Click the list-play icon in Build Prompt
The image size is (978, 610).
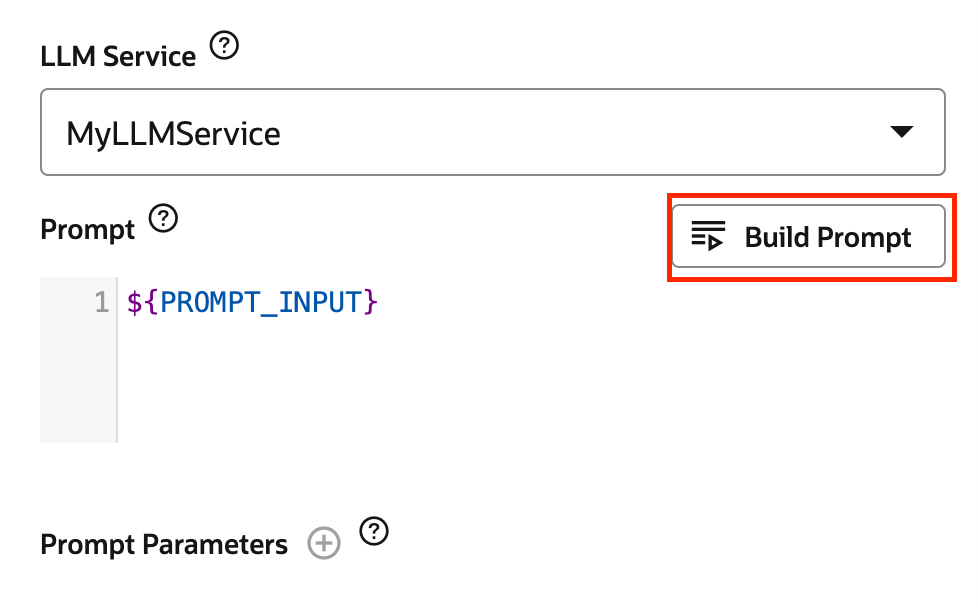[x=708, y=236]
